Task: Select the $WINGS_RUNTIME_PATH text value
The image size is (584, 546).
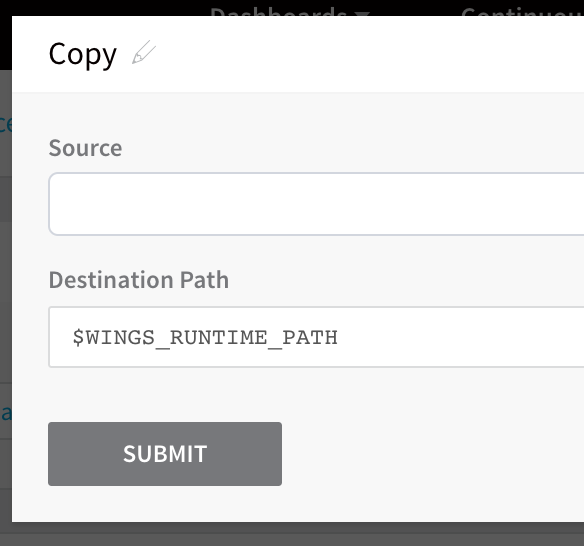Action: tap(205, 338)
